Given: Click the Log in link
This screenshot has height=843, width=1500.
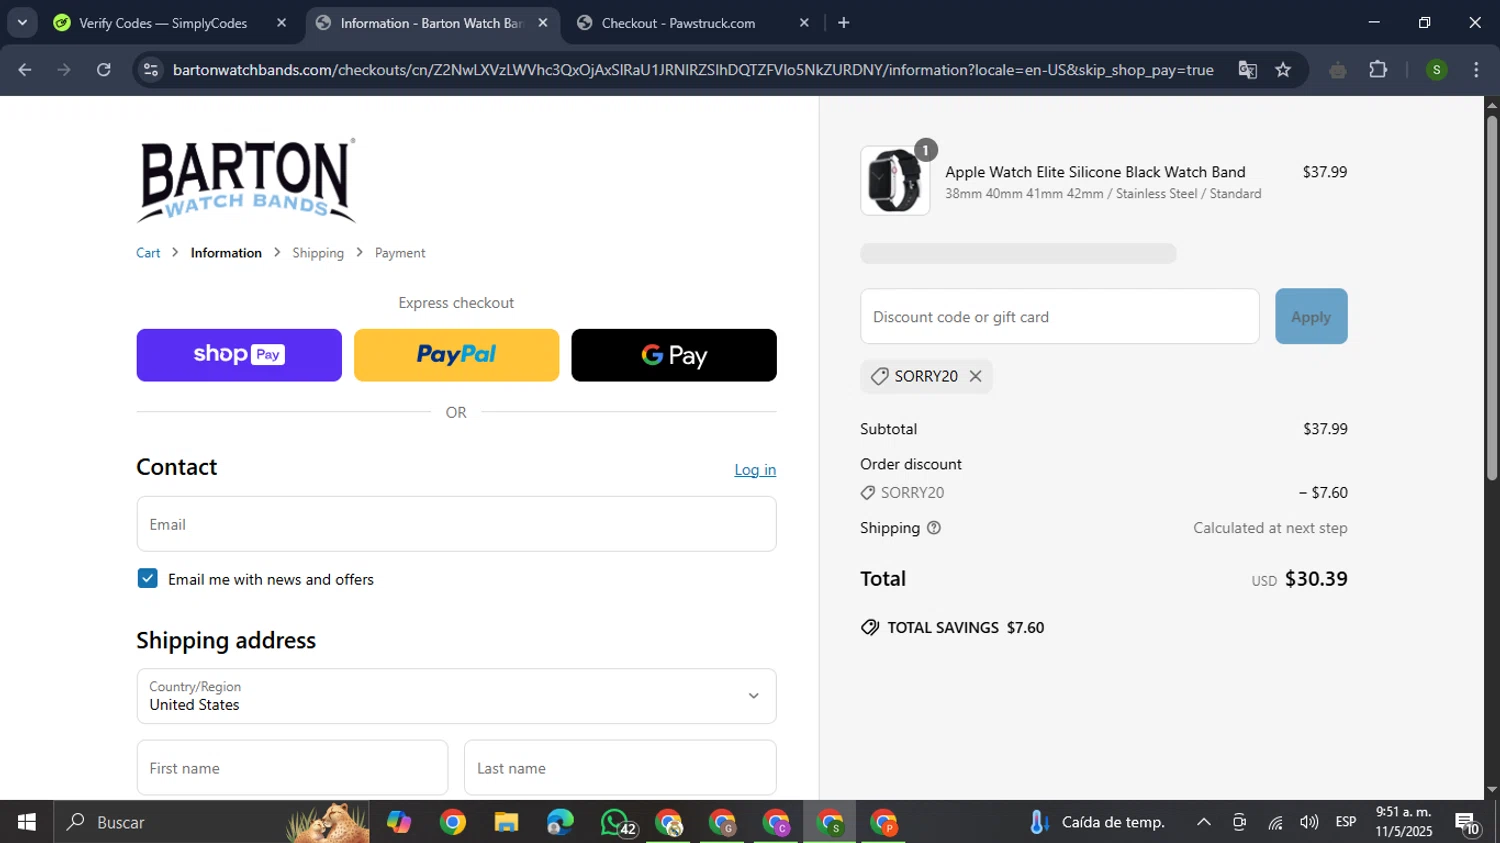Looking at the screenshot, I should tap(755, 470).
